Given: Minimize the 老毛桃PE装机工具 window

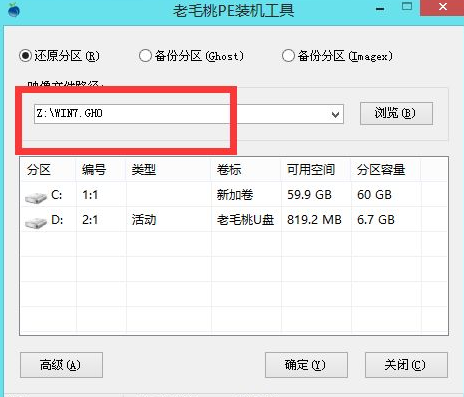Looking at the screenshot, I should point(380,9).
